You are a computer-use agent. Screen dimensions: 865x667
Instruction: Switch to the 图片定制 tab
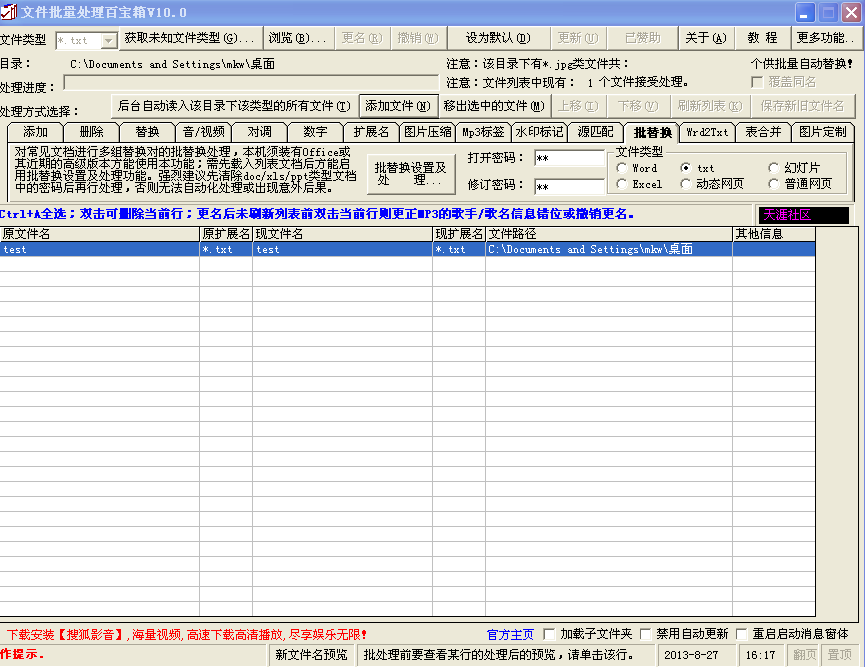[823, 132]
